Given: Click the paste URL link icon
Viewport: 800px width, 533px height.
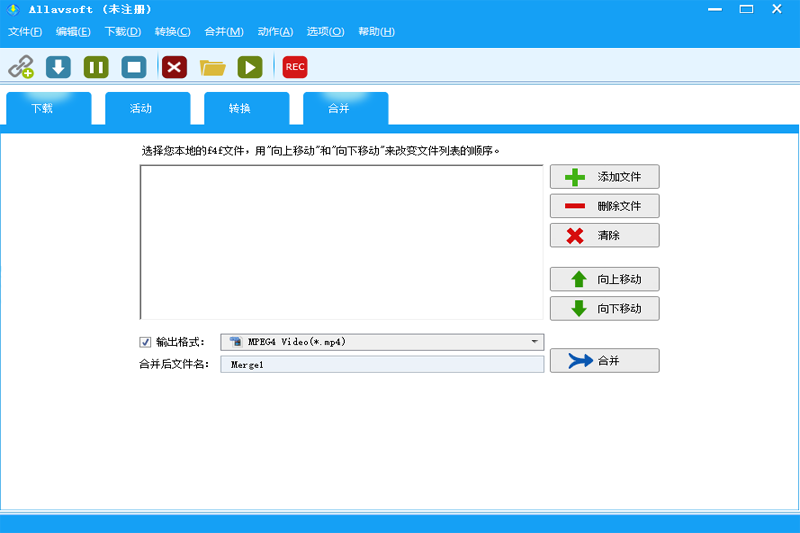Looking at the screenshot, I should (21, 67).
